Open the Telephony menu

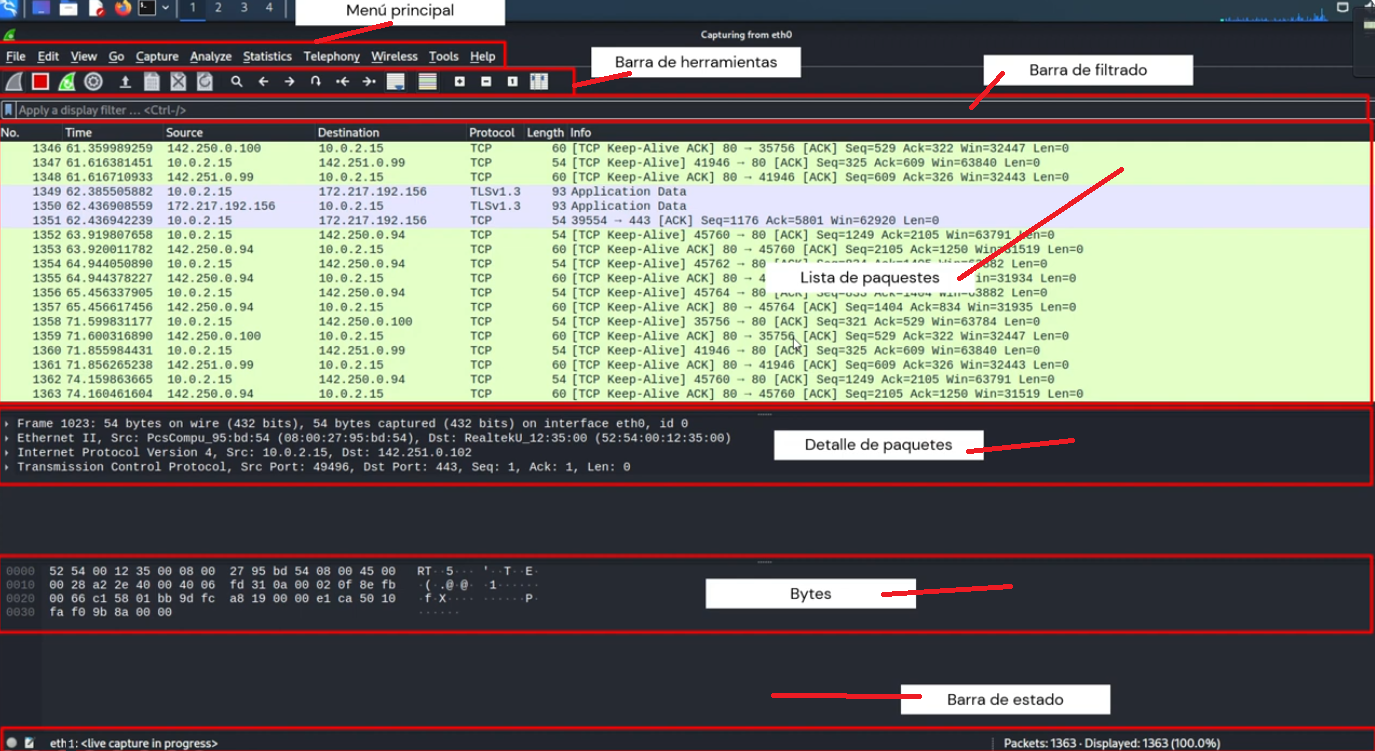point(332,57)
